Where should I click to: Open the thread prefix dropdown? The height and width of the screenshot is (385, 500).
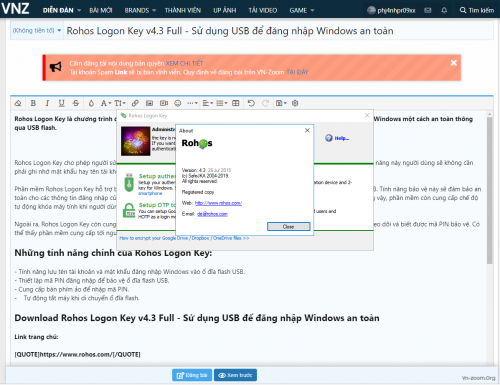point(37,31)
